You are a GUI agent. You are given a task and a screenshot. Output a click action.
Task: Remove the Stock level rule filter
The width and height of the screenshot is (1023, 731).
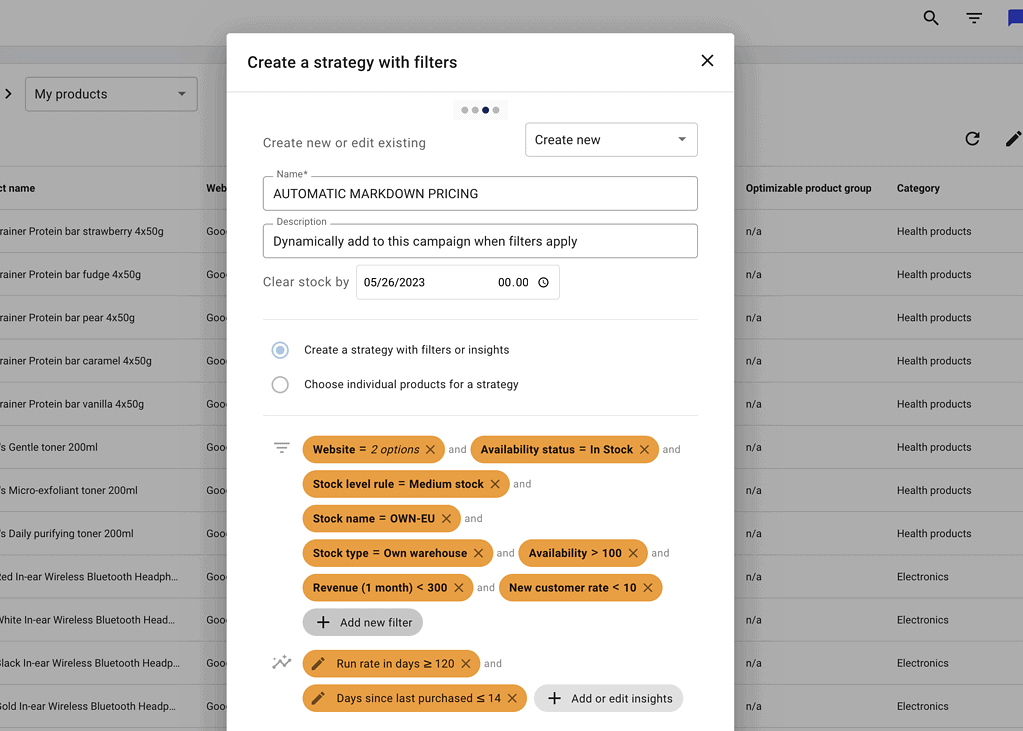[495, 484]
